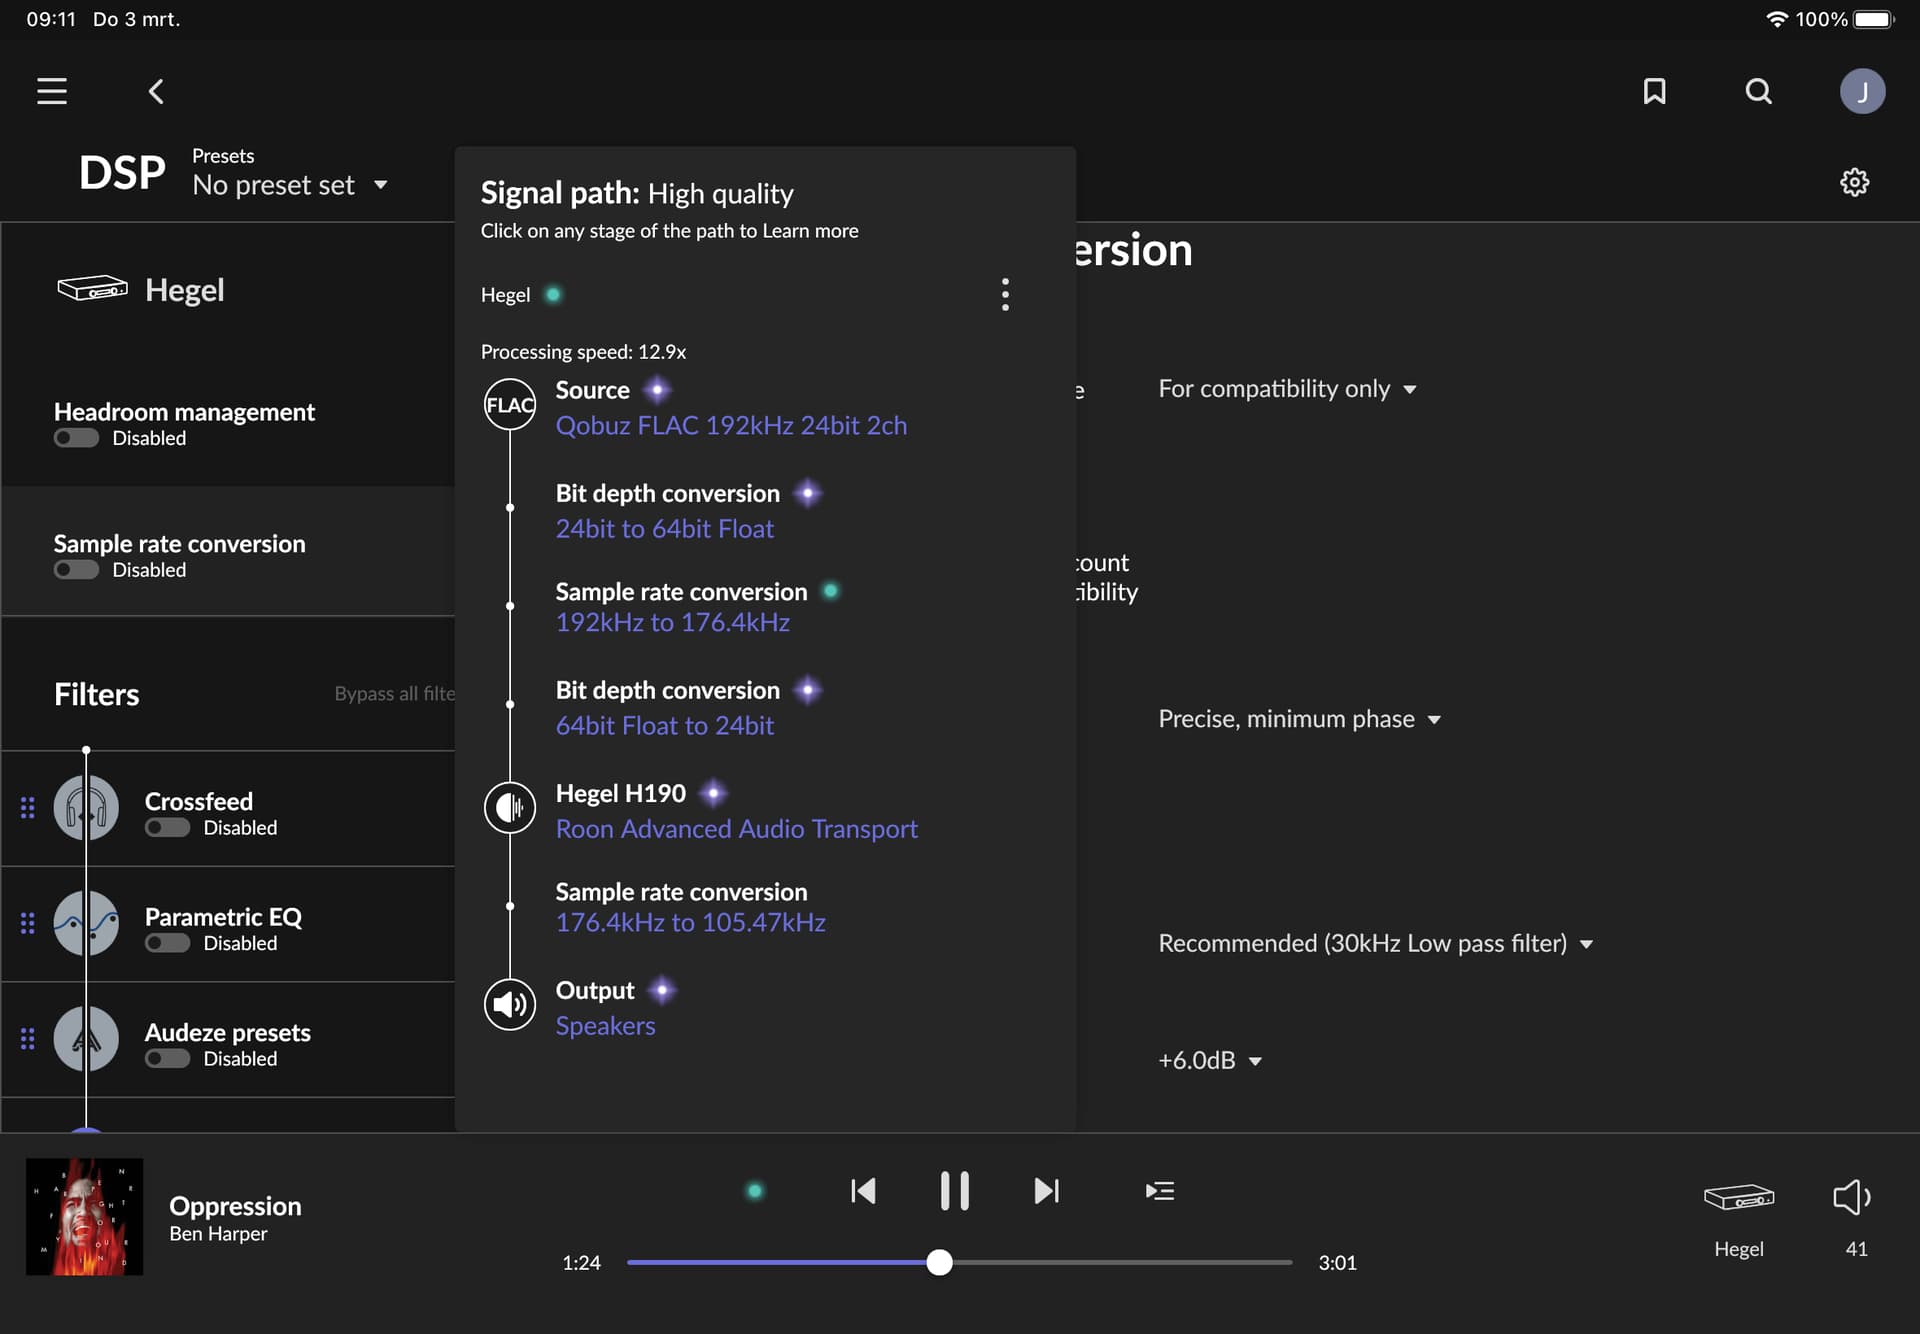Expand the Presets 'No preset set' dropdown
This screenshot has width=1920, height=1334.
290,185
